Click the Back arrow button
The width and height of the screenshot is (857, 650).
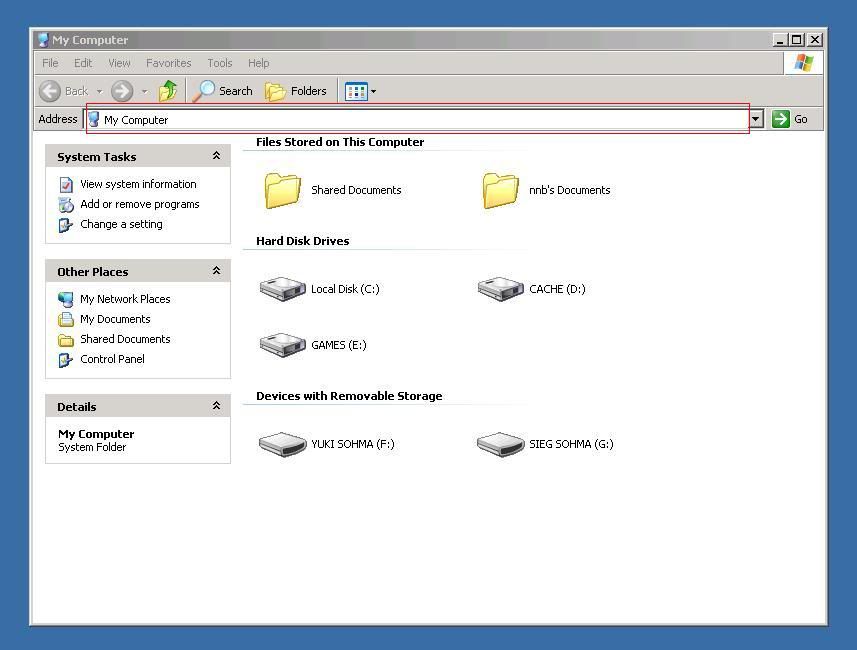tap(50, 91)
